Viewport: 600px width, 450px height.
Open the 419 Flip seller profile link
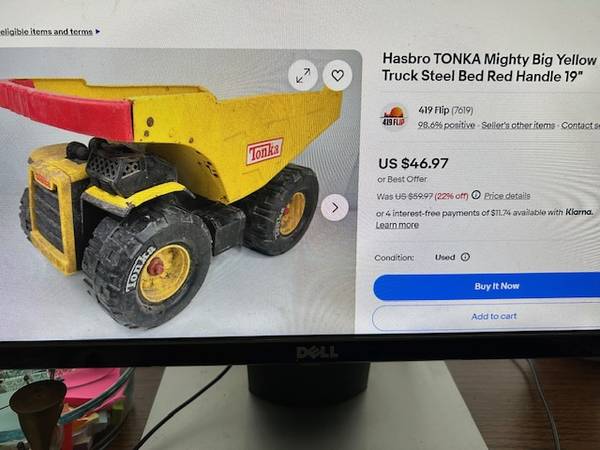[x=434, y=110]
